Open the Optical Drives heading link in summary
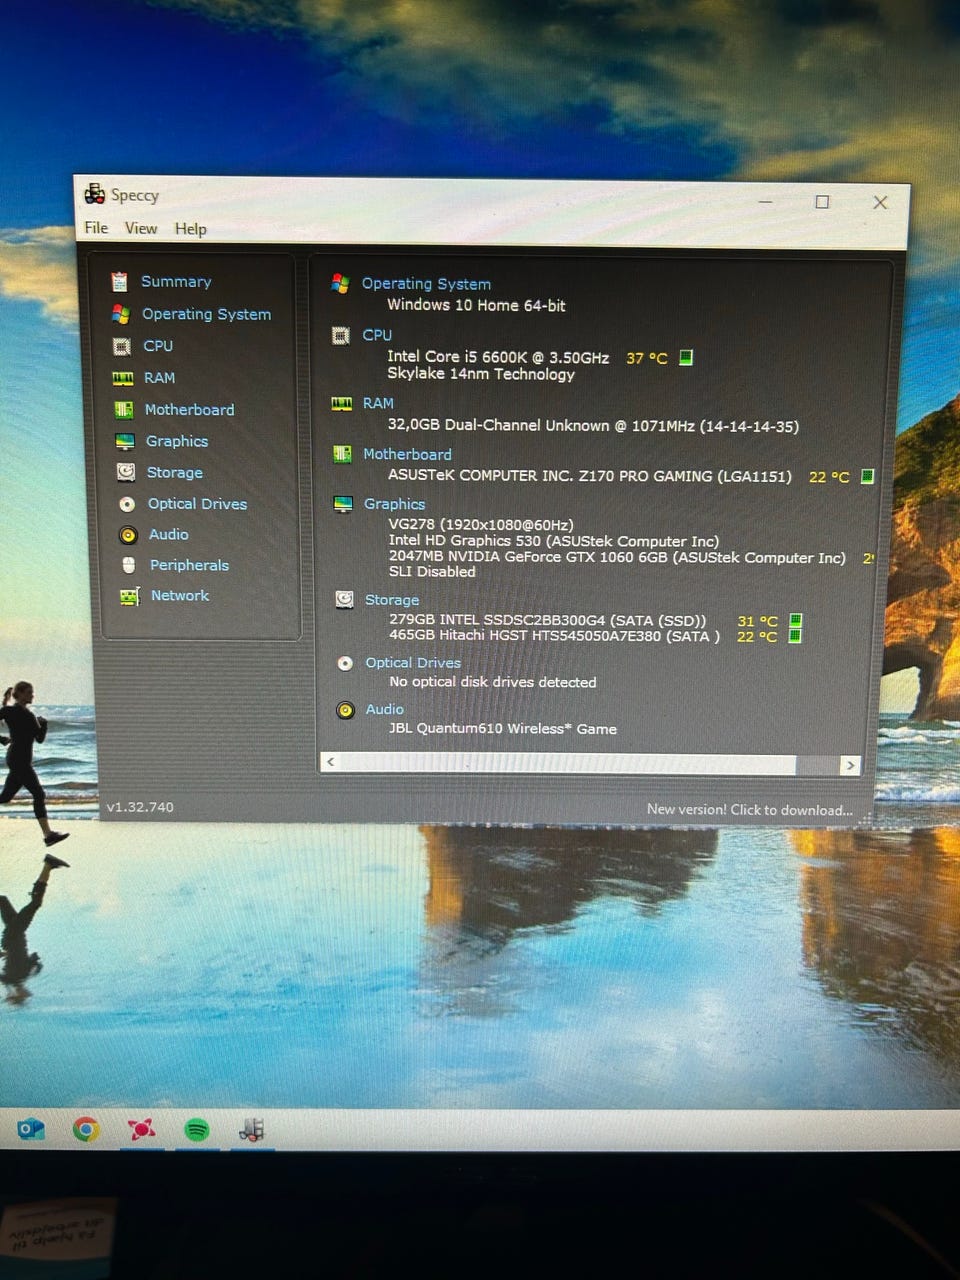 click(x=413, y=663)
